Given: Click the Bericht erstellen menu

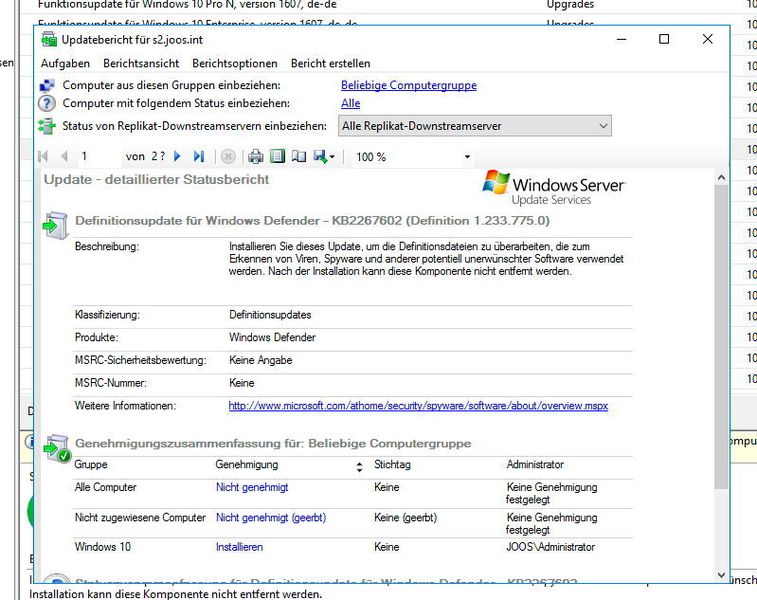Looking at the screenshot, I should tap(330, 63).
